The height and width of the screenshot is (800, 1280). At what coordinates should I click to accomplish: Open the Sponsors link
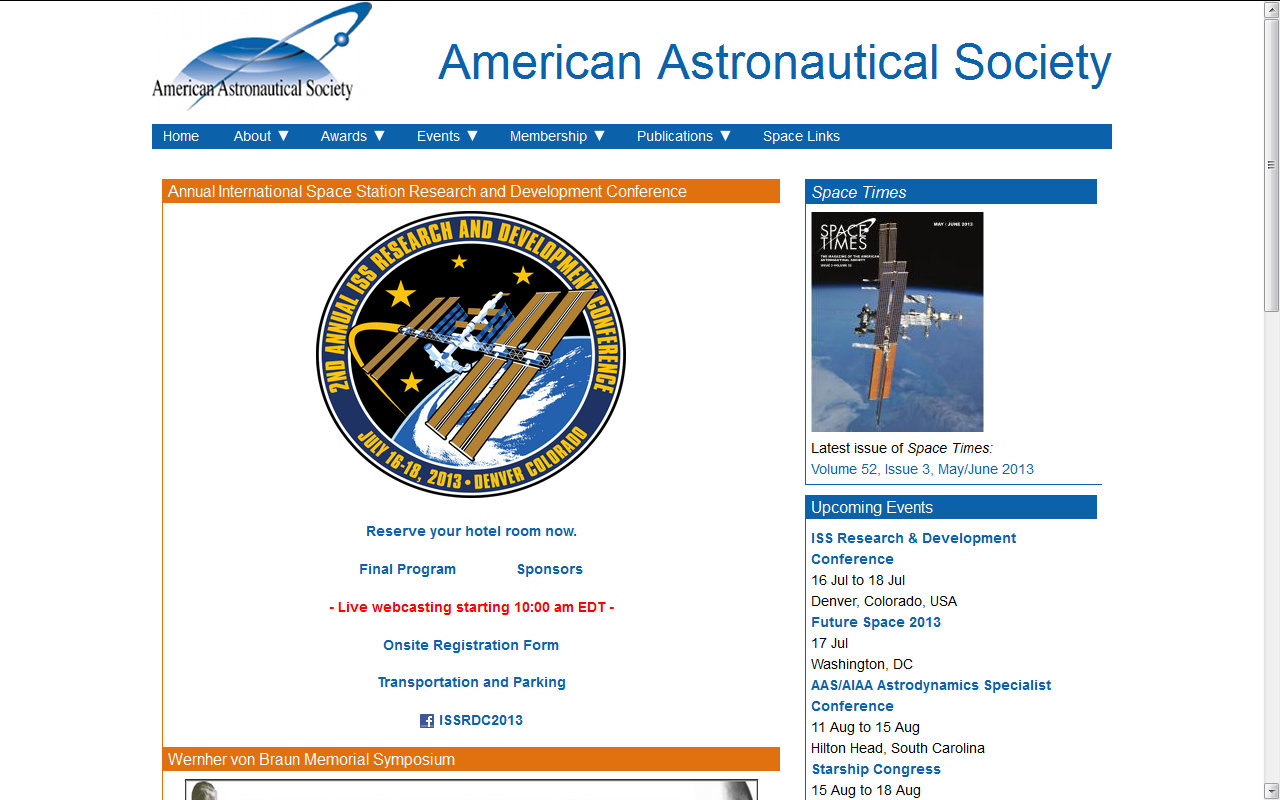point(550,569)
